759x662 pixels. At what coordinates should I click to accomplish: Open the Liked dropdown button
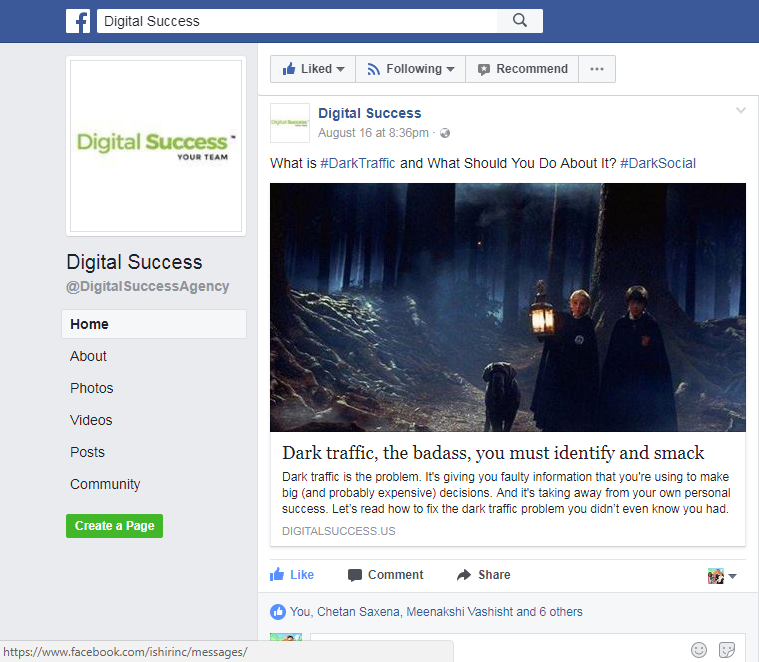(313, 69)
